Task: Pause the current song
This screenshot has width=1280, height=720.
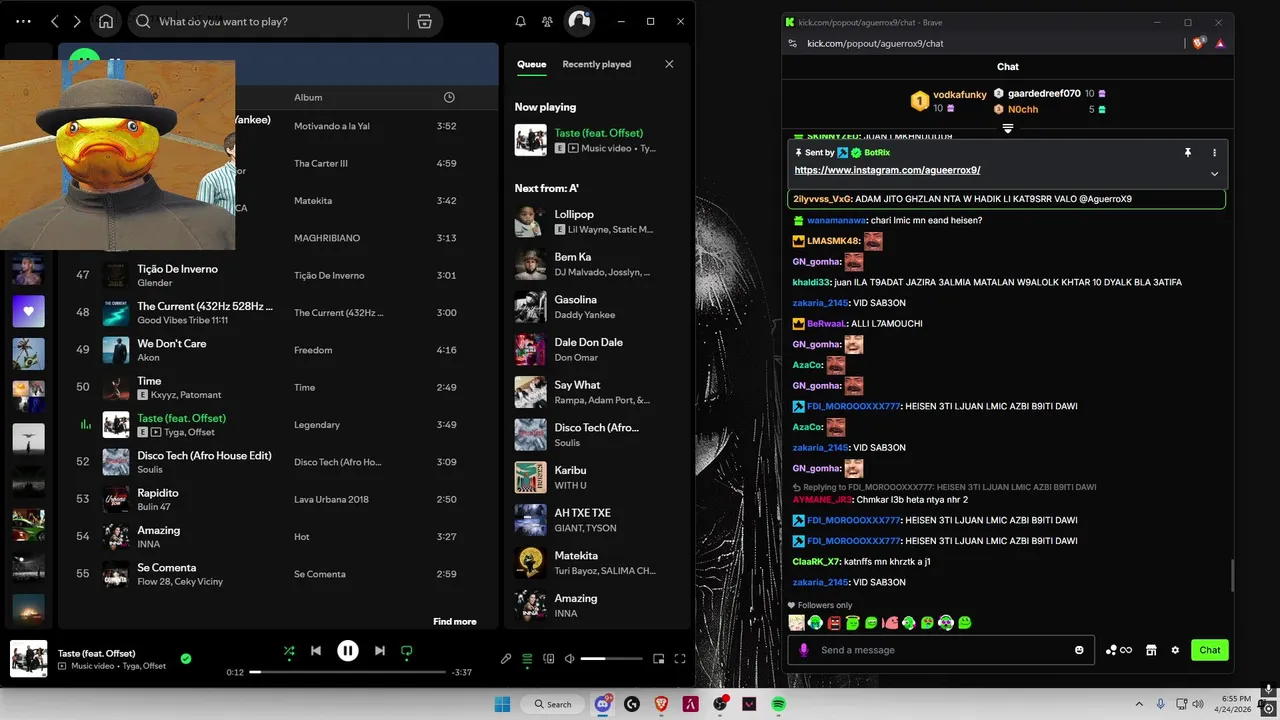Action: point(348,651)
